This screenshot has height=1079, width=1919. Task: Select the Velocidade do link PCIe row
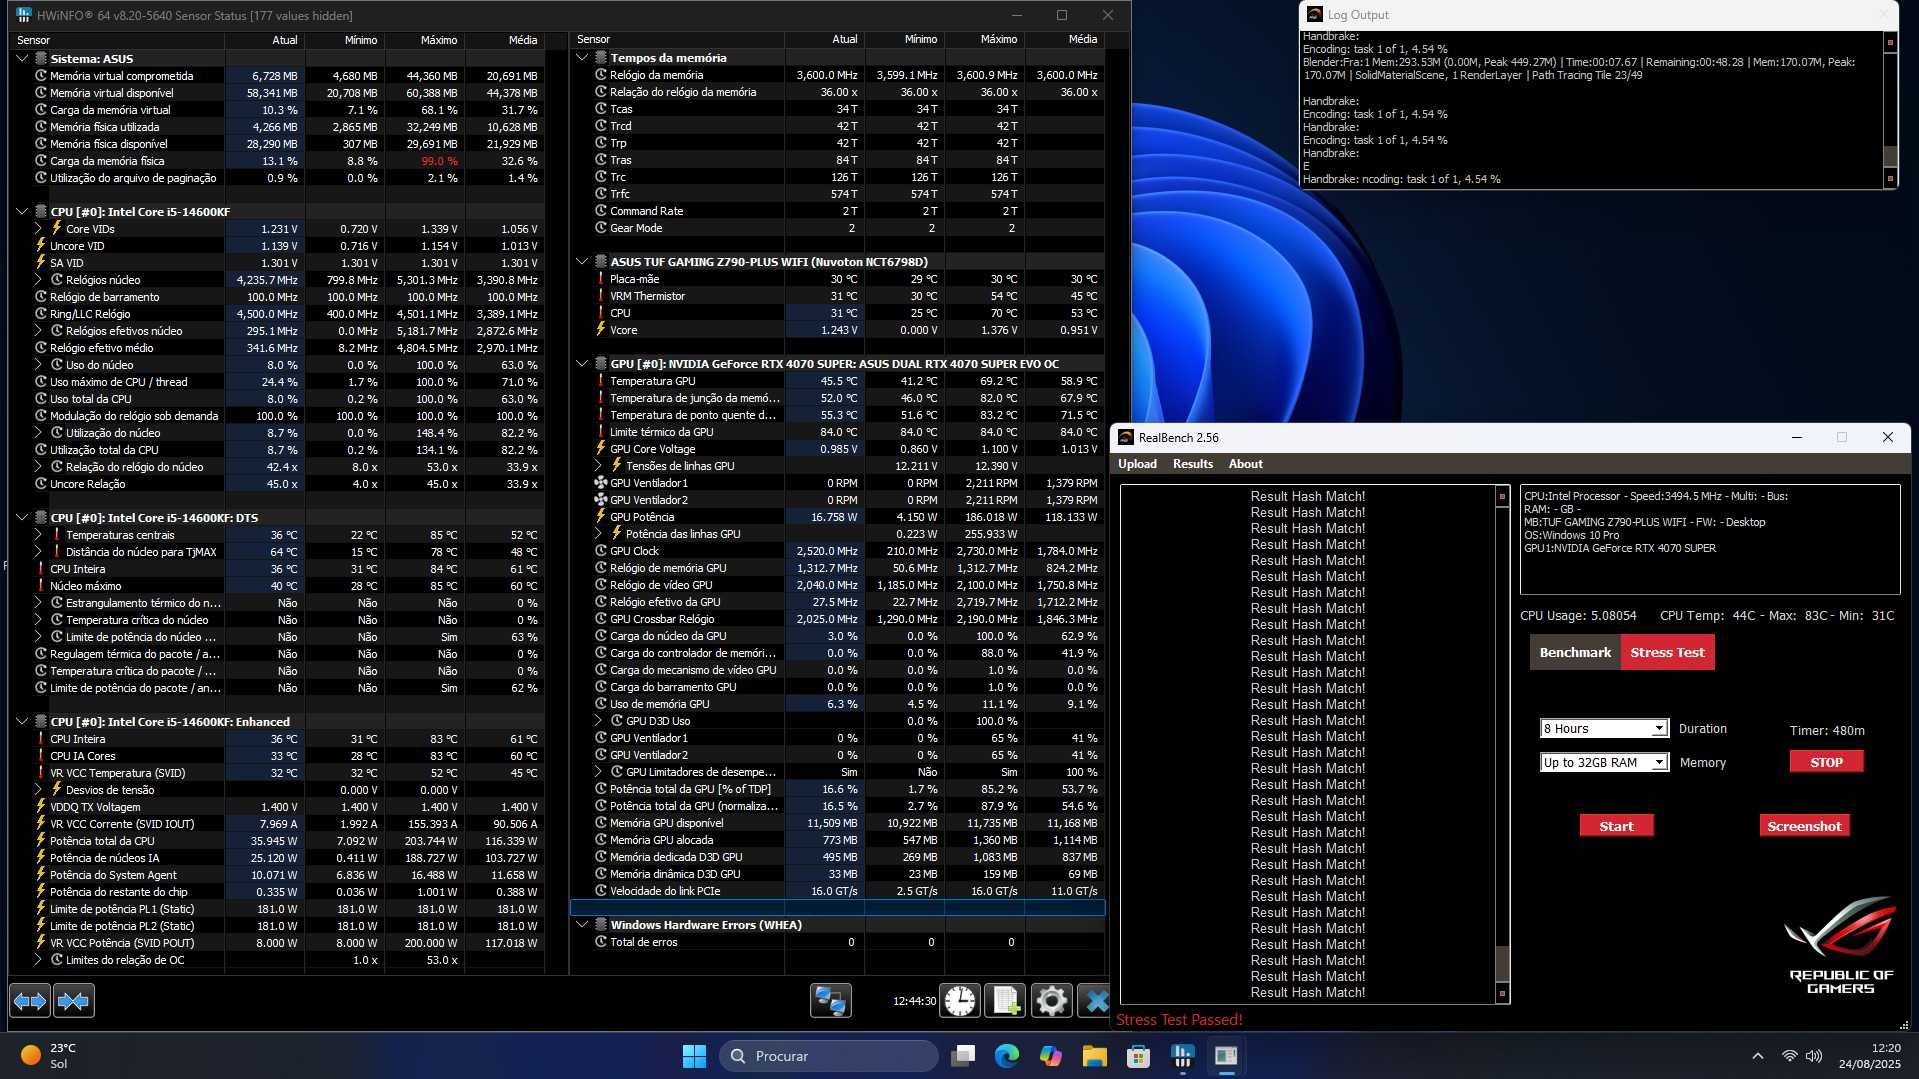pyautogui.click(x=837, y=891)
